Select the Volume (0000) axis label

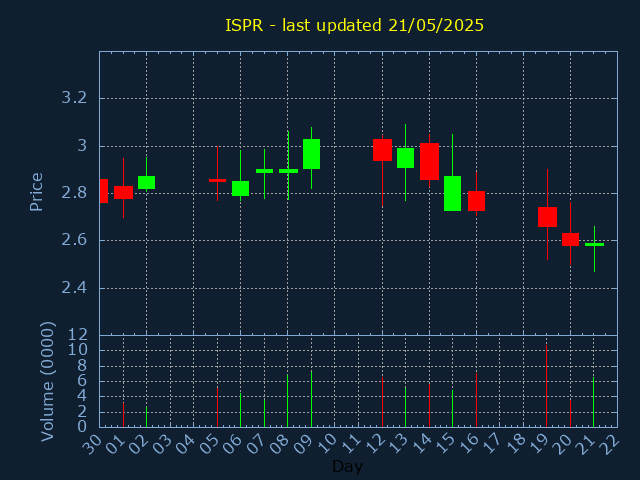pyautogui.click(x=47, y=381)
